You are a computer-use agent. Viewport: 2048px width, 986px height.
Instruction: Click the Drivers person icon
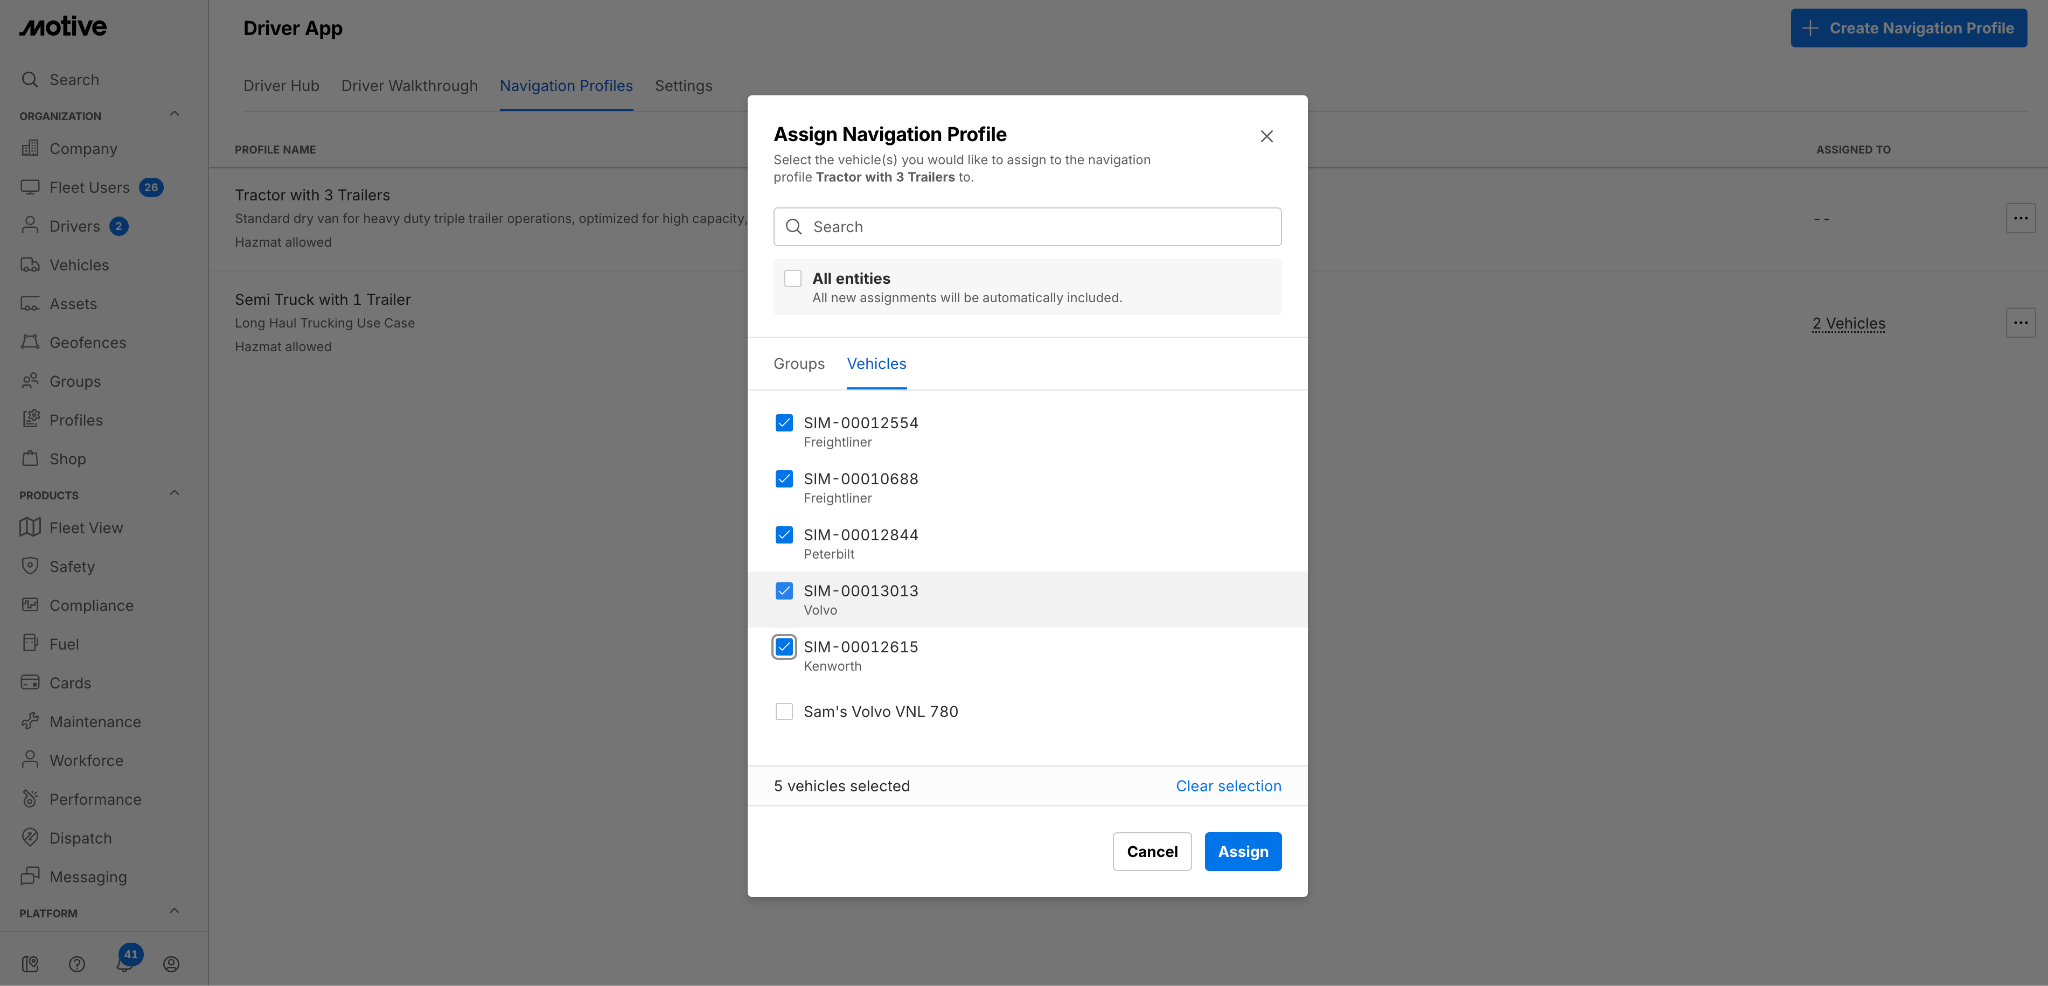(30, 226)
